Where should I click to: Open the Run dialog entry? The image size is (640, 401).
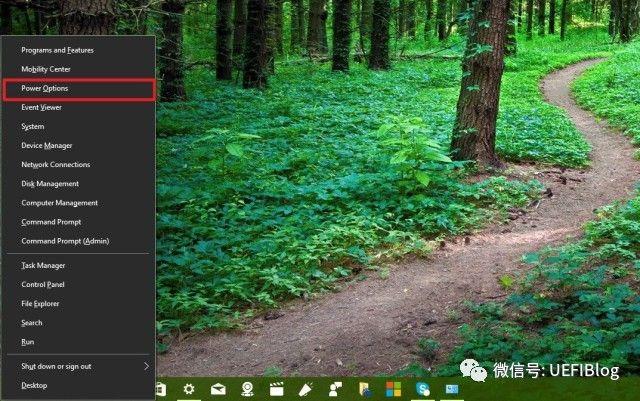pyautogui.click(x=78, y=342)
